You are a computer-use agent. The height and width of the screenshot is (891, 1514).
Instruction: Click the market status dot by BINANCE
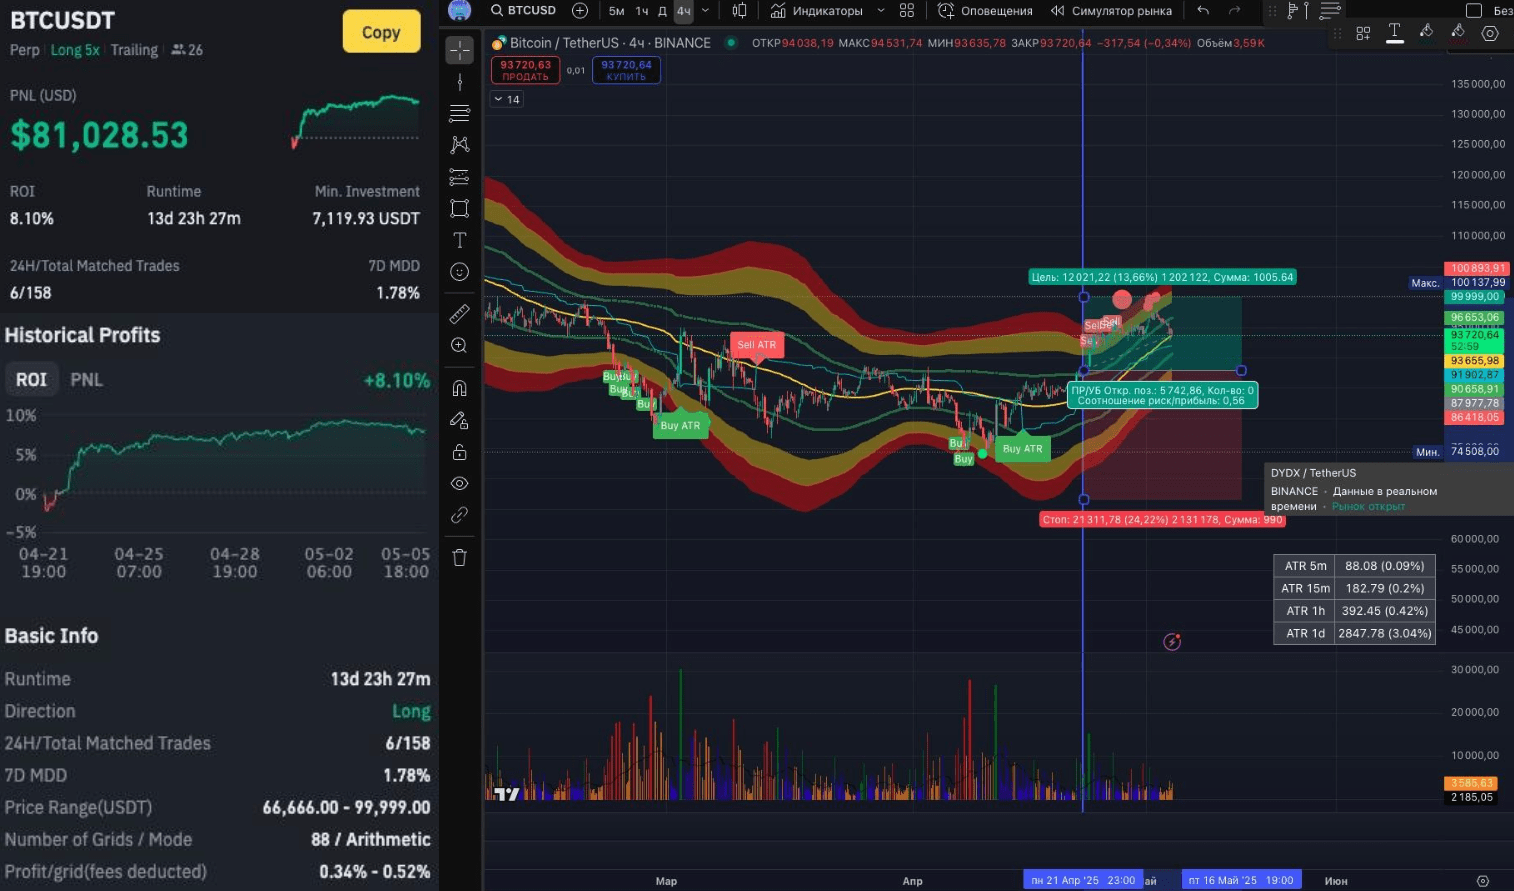click(731, 43)
